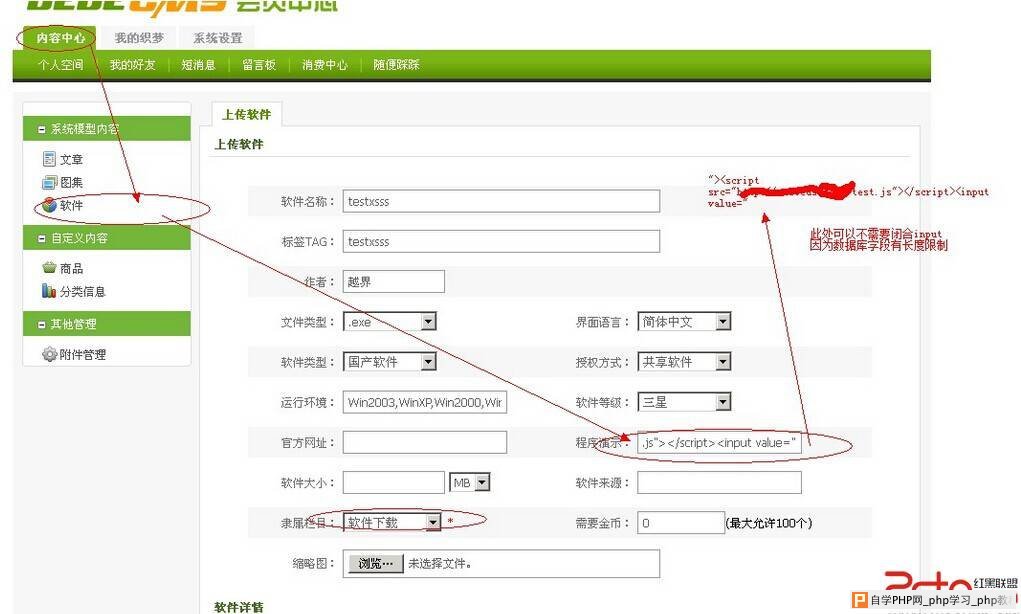Open the 图集 sidebar link

click(x=72, y=183)
